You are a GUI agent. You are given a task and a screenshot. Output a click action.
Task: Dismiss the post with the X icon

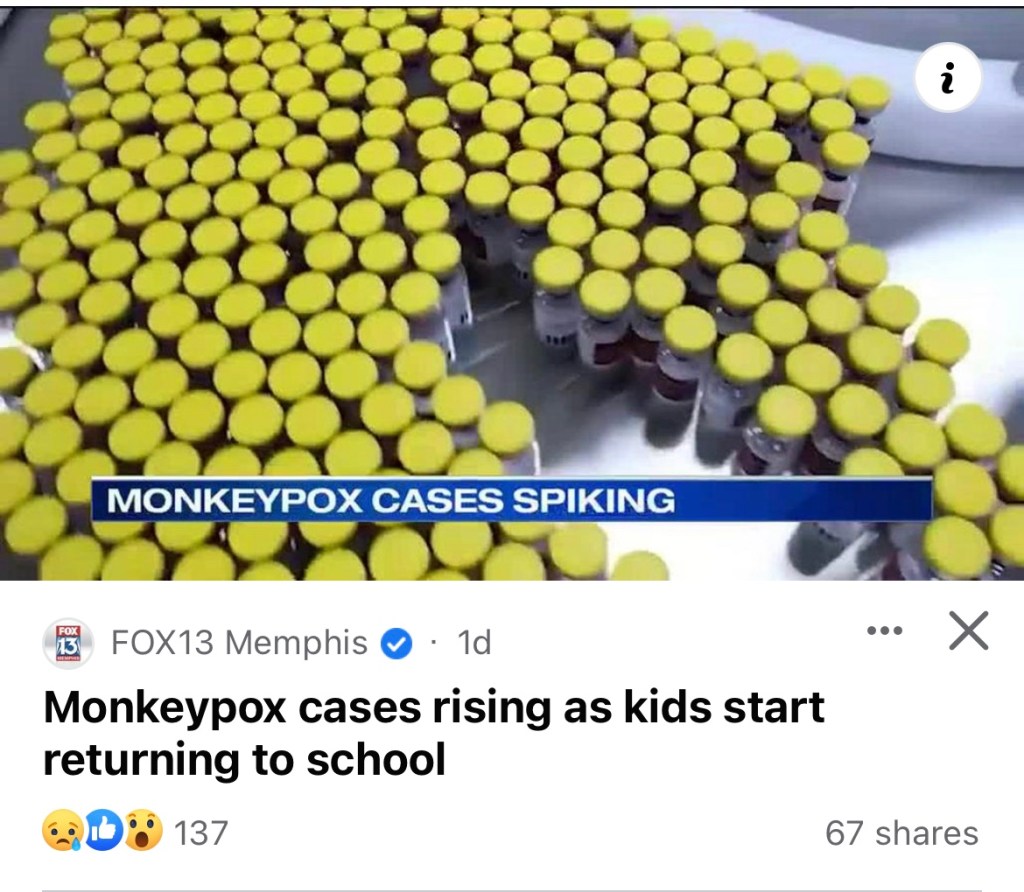968,631
